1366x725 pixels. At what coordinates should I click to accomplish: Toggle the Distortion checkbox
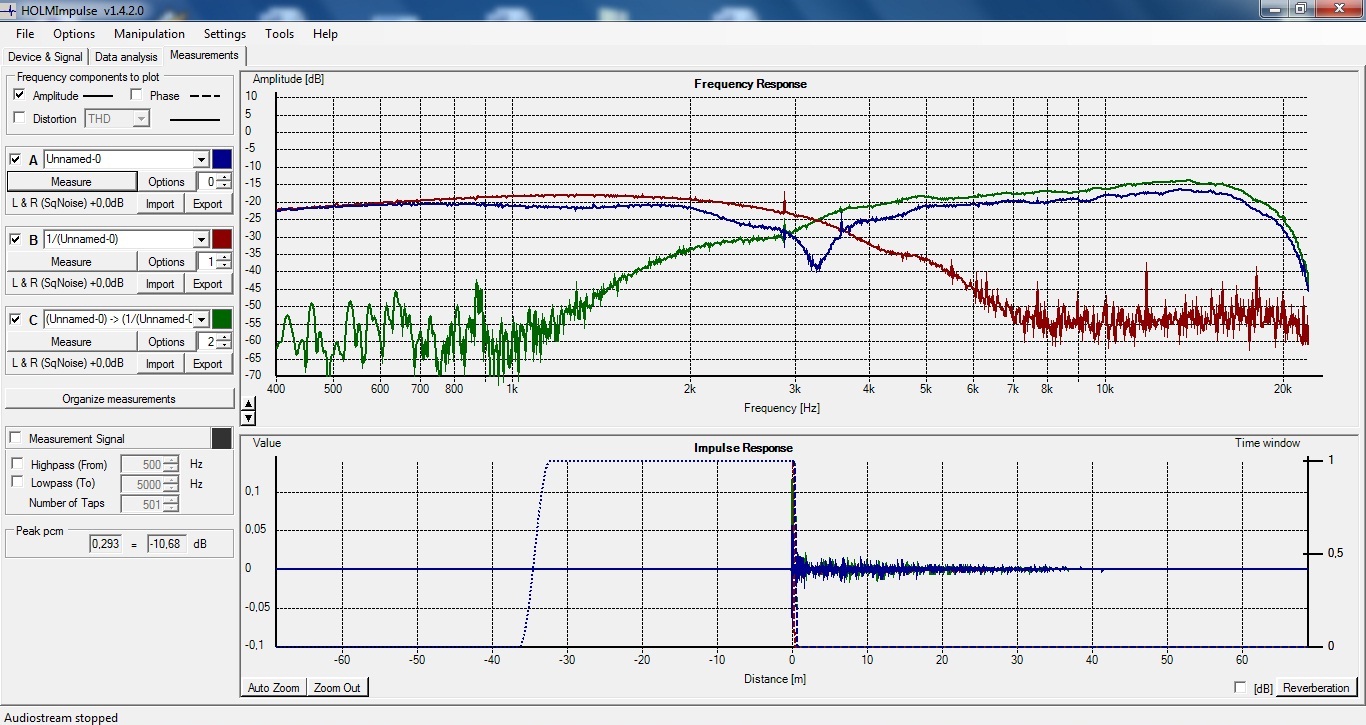tap(20, 118)
